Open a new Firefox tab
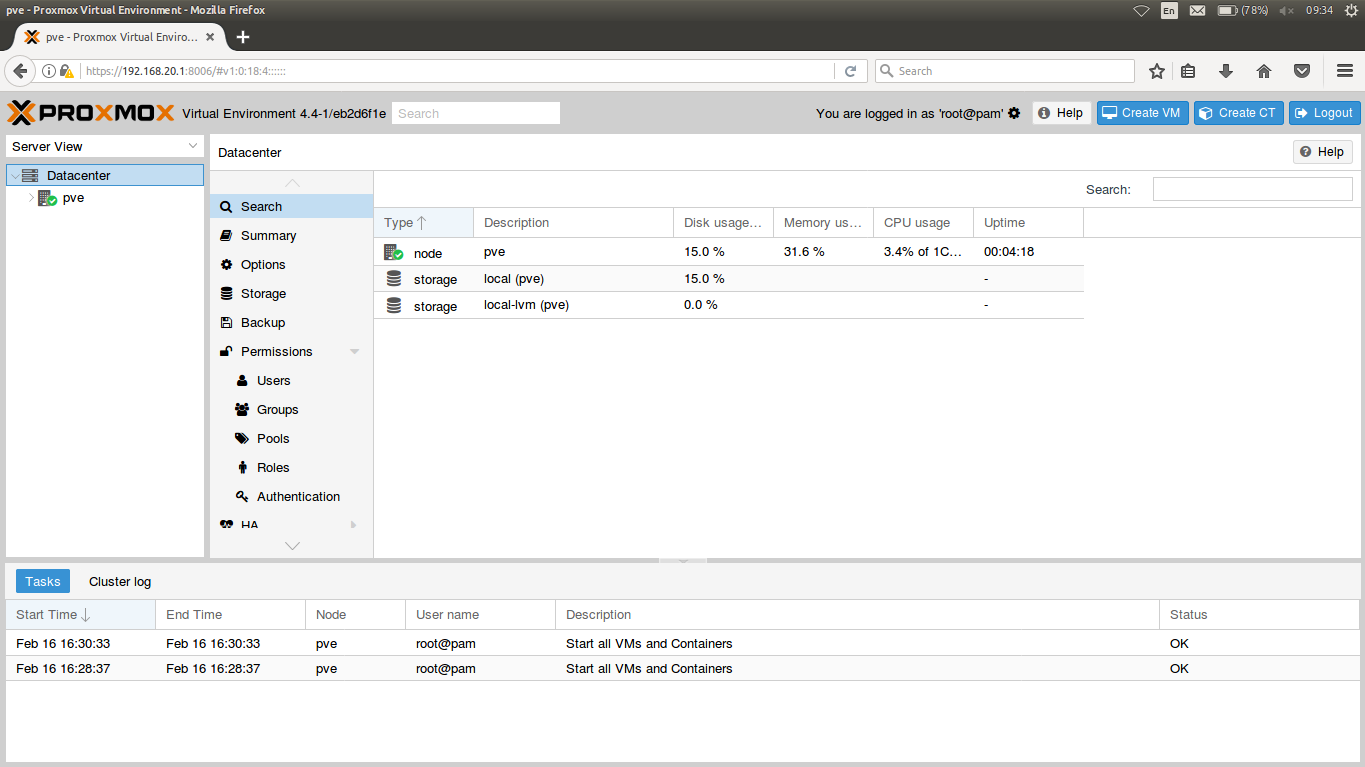The height and width of the screenshot is (767, 1365). click(242, 37)
